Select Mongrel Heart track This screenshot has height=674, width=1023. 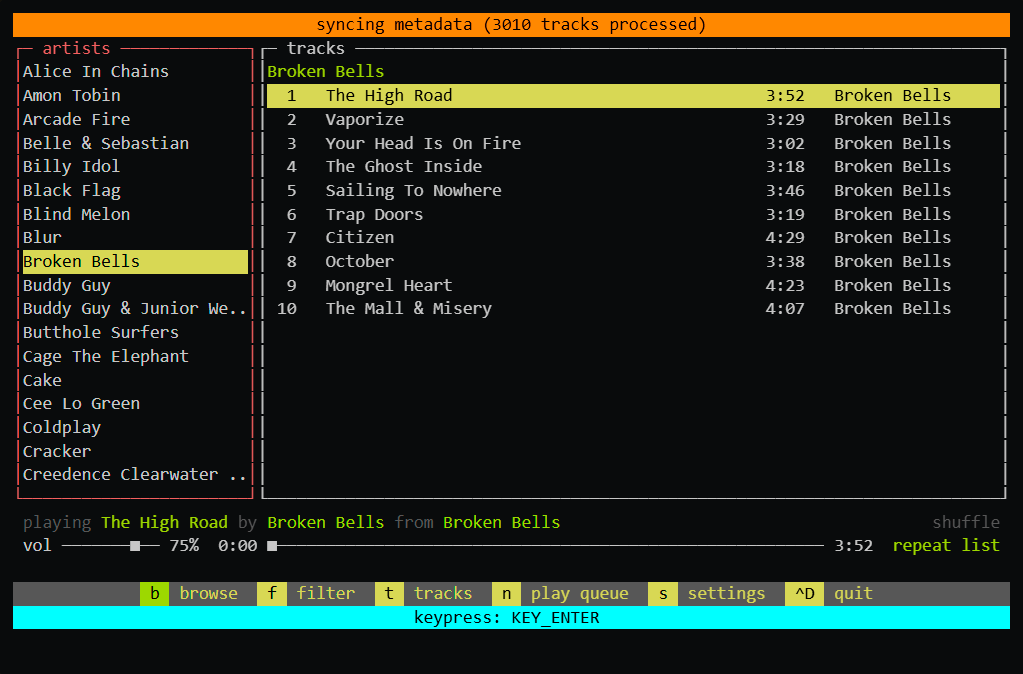[x=633, y=285]
